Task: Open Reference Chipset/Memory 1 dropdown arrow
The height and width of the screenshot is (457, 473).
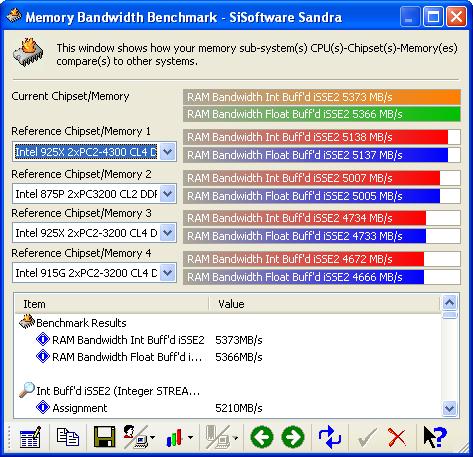Action: point(167,152)
